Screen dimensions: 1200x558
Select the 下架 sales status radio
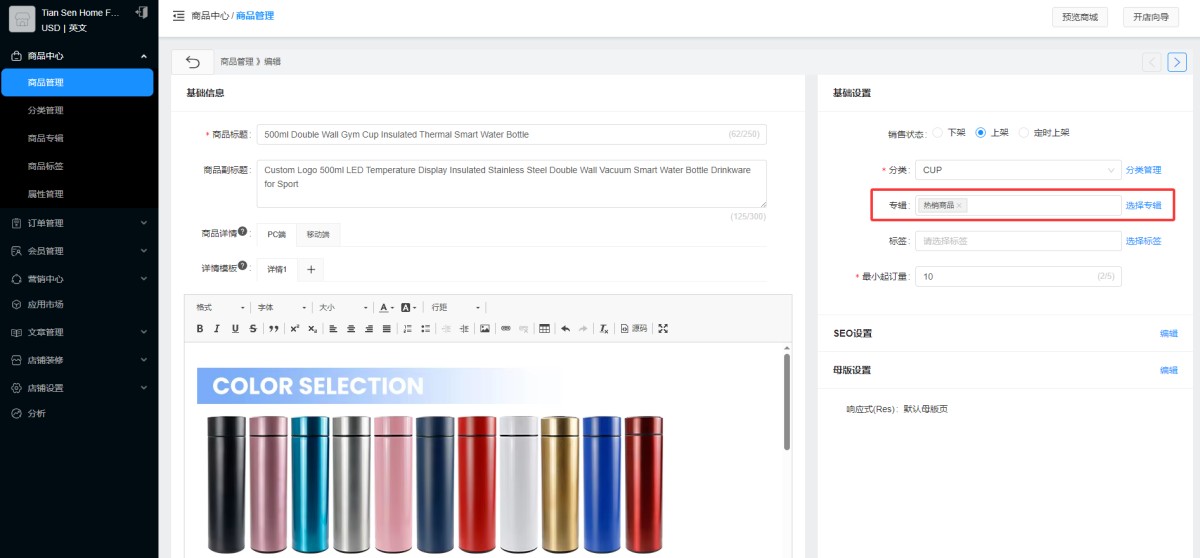[937, 133]
